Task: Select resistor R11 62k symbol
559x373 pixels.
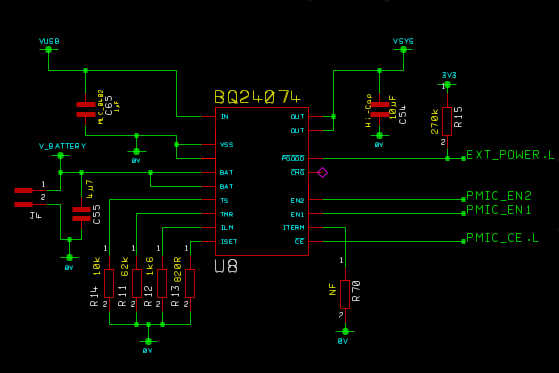Action: click(x=137, y=283)
